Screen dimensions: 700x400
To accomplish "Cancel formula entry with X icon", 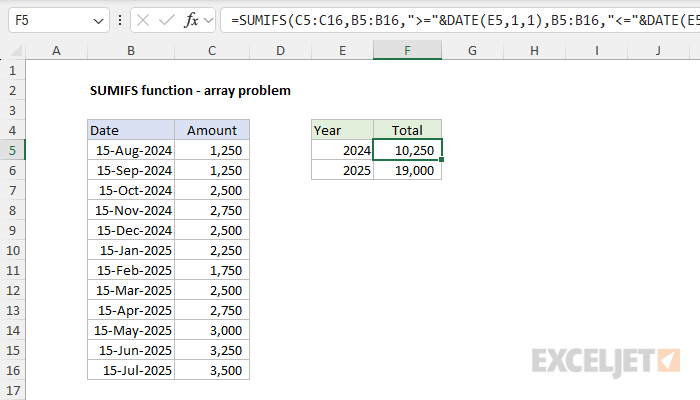I will (x=143, y=20).
